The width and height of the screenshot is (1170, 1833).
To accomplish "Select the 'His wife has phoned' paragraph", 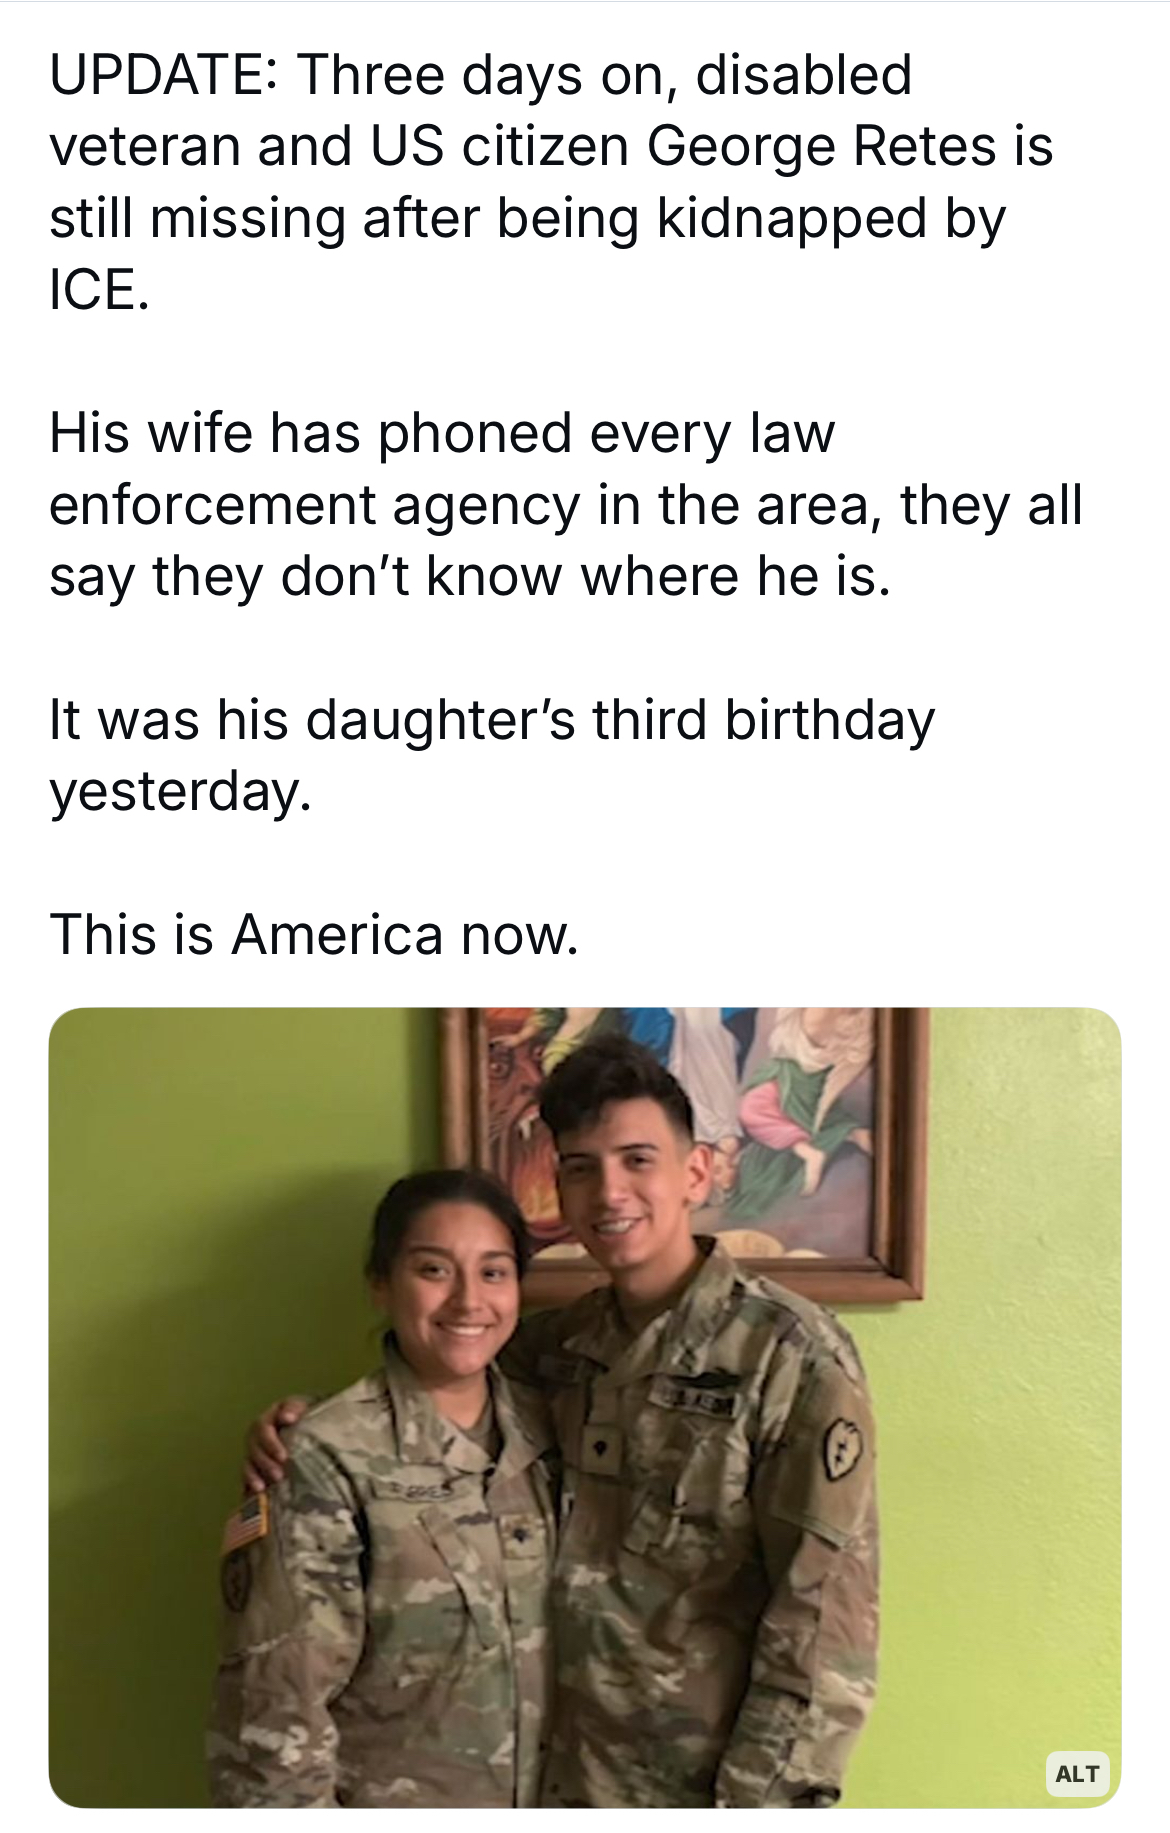I will [x=565, y=505].
